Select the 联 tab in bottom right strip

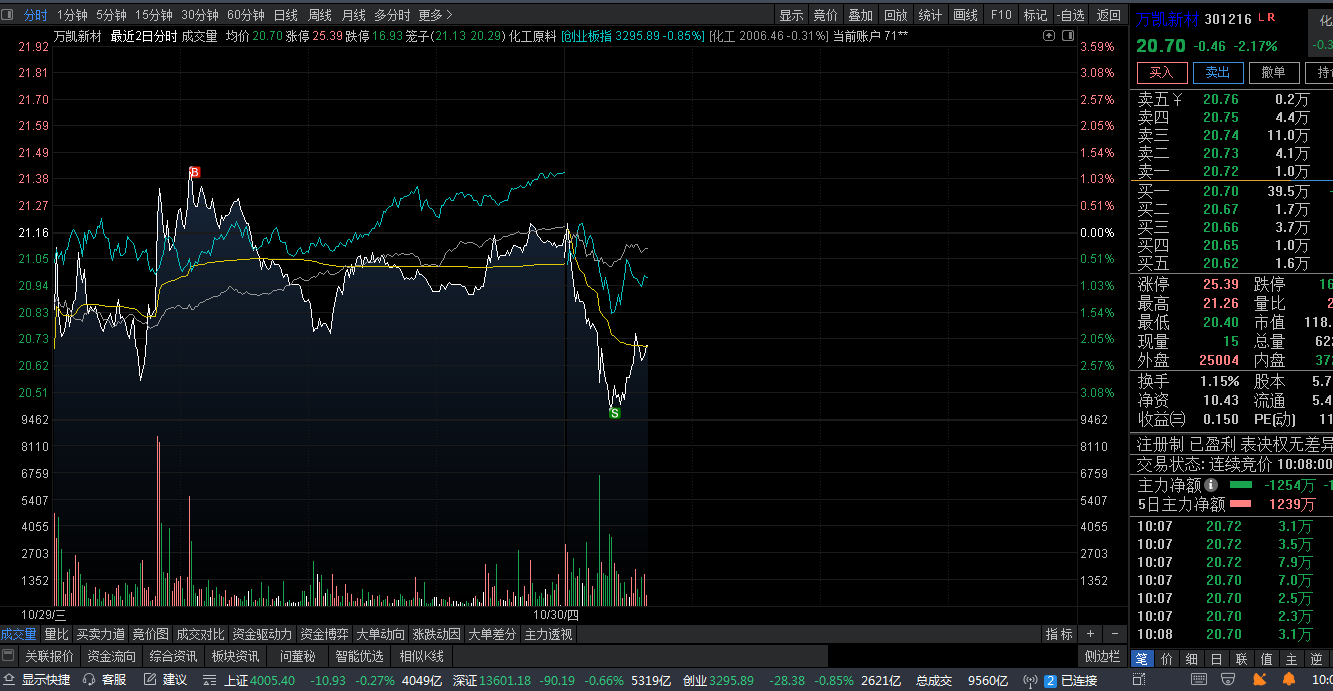coord(1241,659)
